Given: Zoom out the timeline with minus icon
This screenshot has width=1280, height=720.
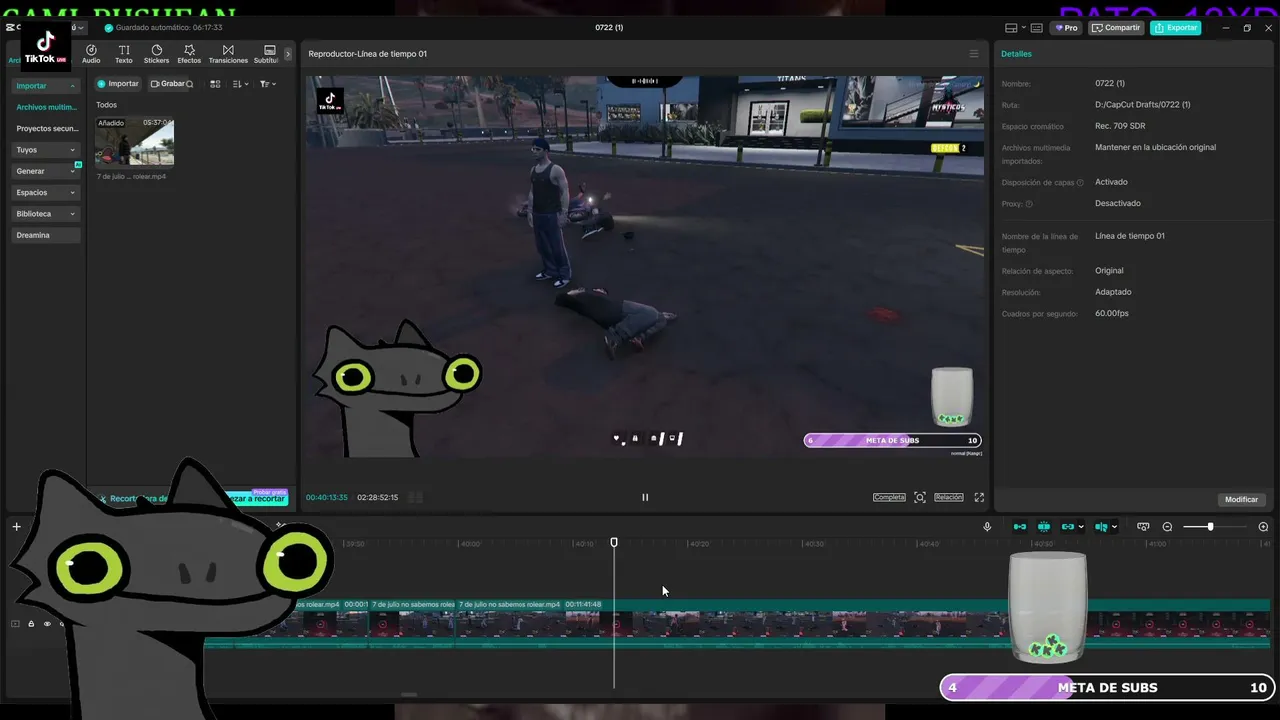Looking at the screenshot, I should (x=1167, y=527).
